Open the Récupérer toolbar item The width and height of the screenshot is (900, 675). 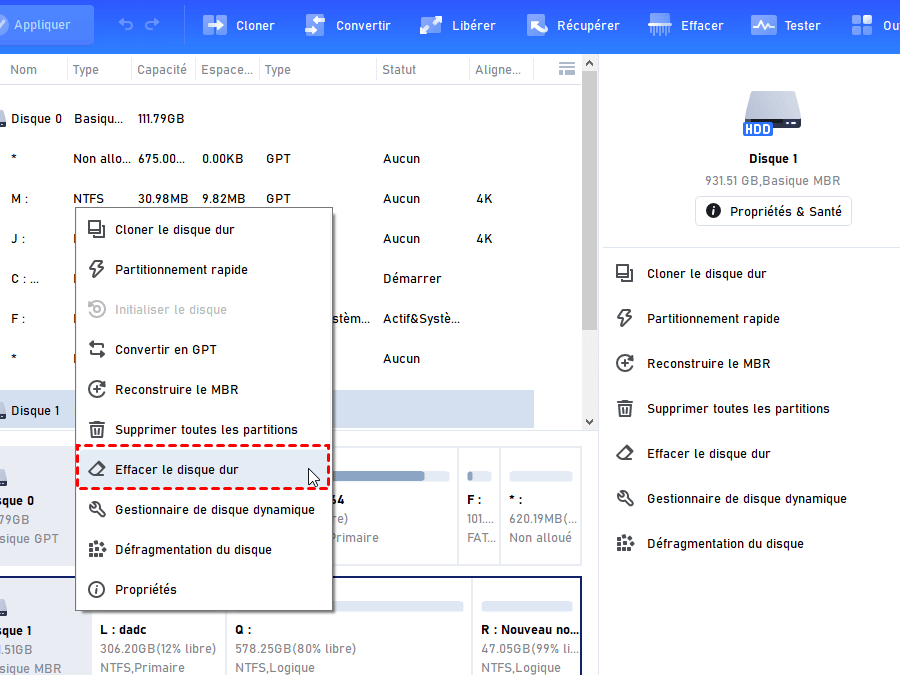[x=573, y=25]
